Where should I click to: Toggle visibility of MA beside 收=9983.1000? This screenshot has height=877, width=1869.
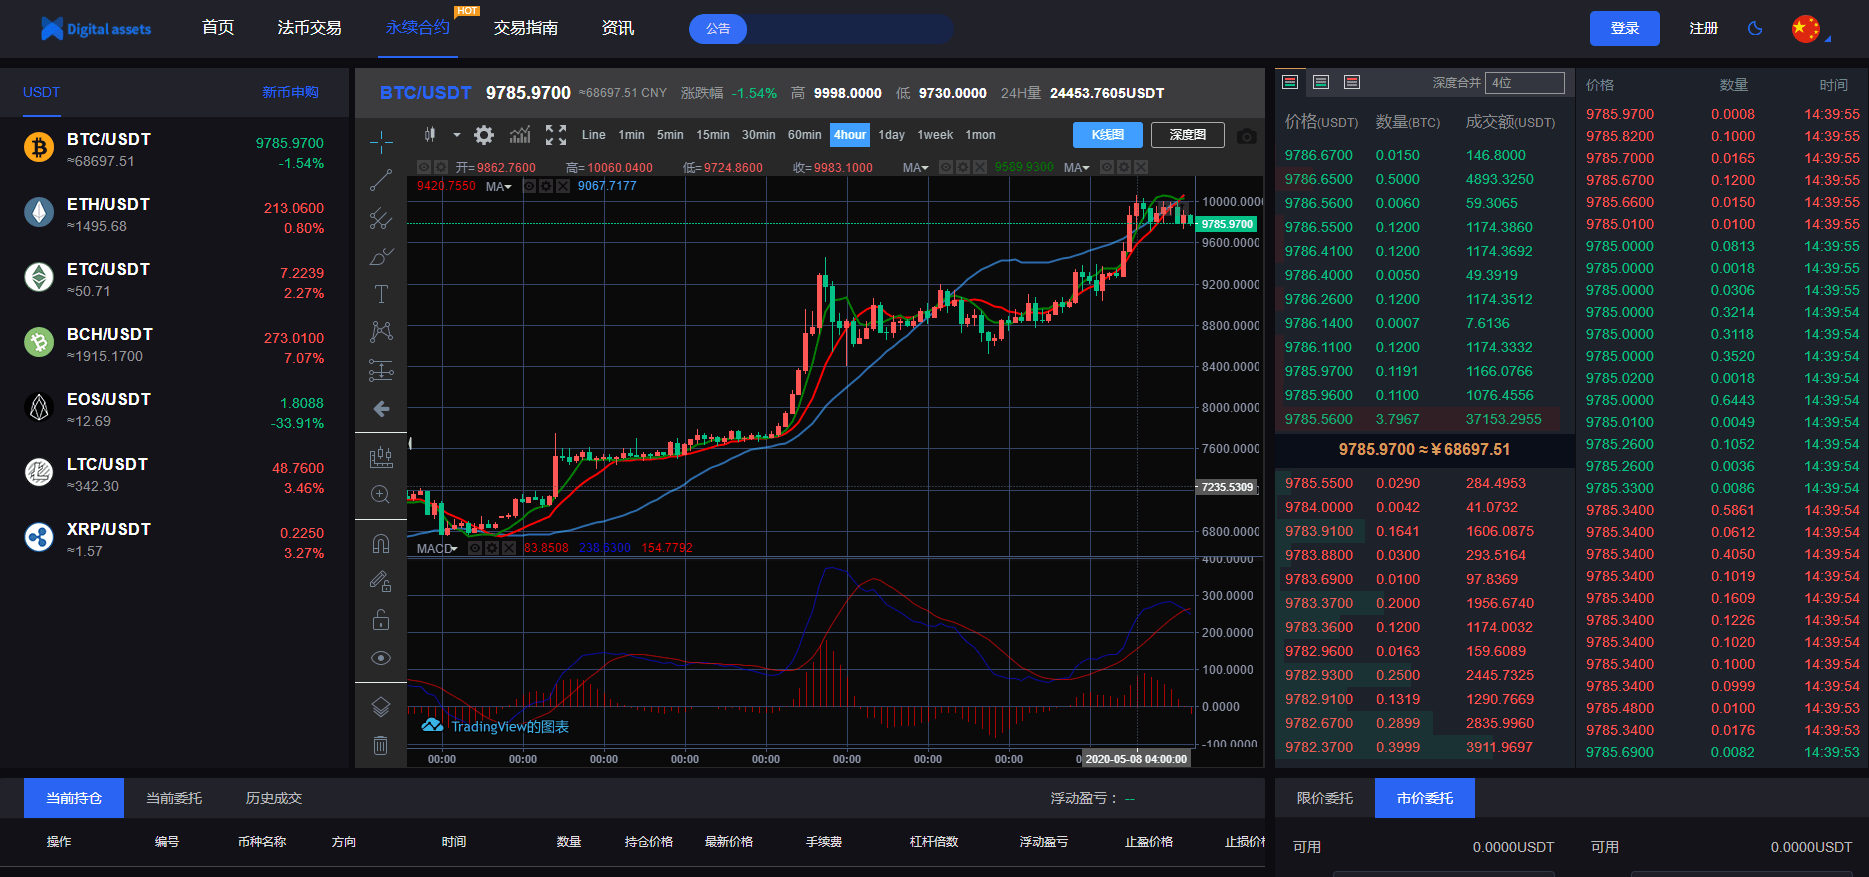(x=946, y=167)
